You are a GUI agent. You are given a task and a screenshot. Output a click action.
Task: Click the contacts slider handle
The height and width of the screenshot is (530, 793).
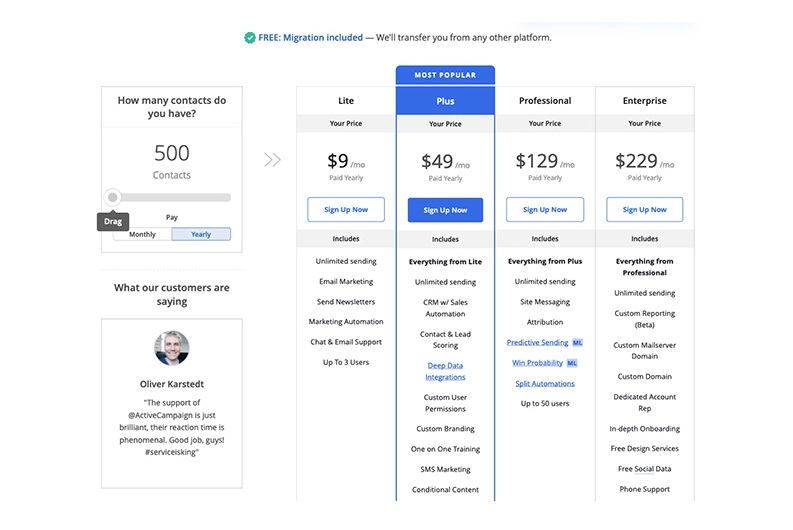pos(113,197)
